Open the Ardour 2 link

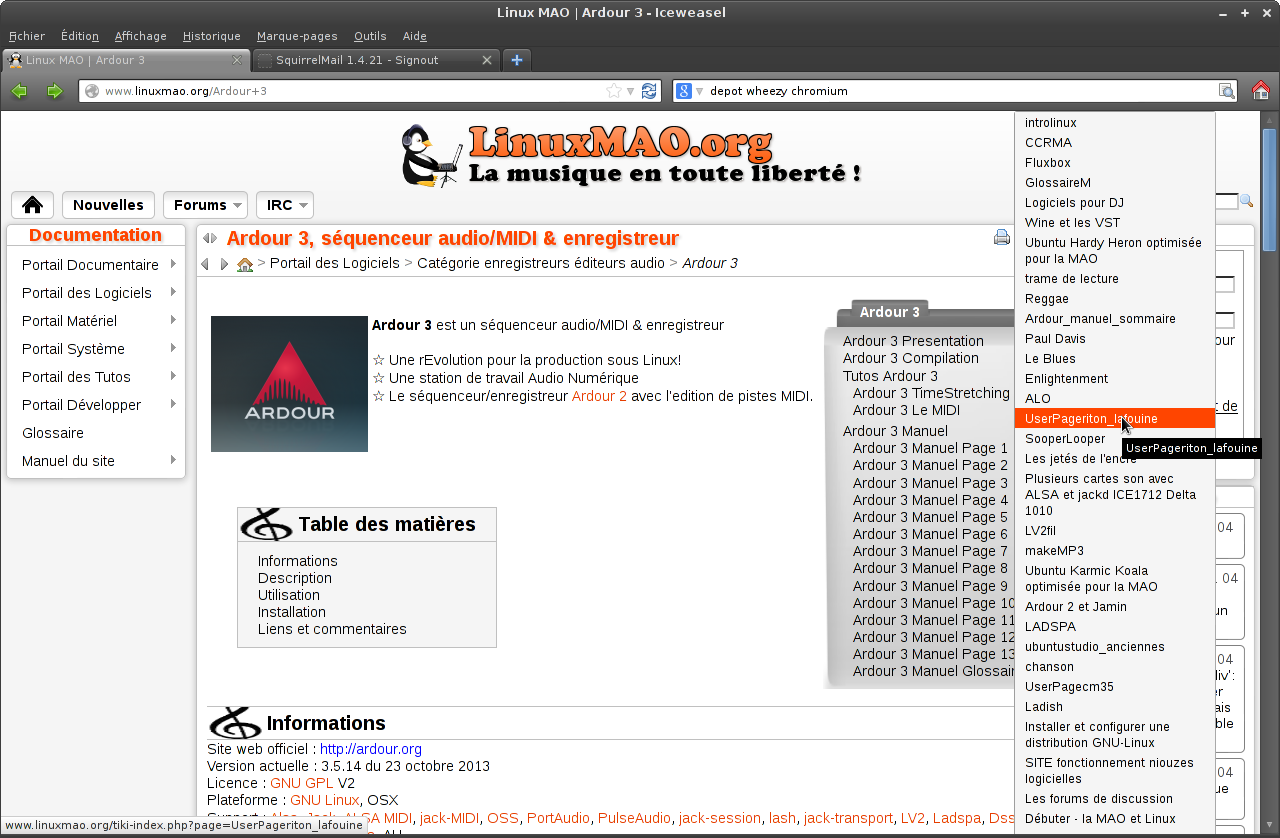pos(599,396)
